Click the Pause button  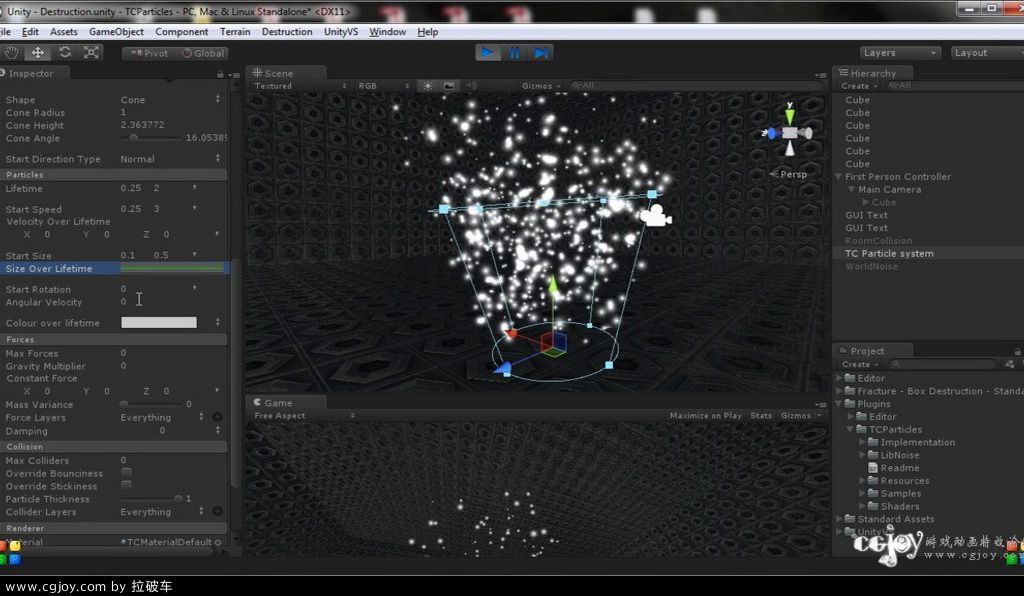pos(515,53)
